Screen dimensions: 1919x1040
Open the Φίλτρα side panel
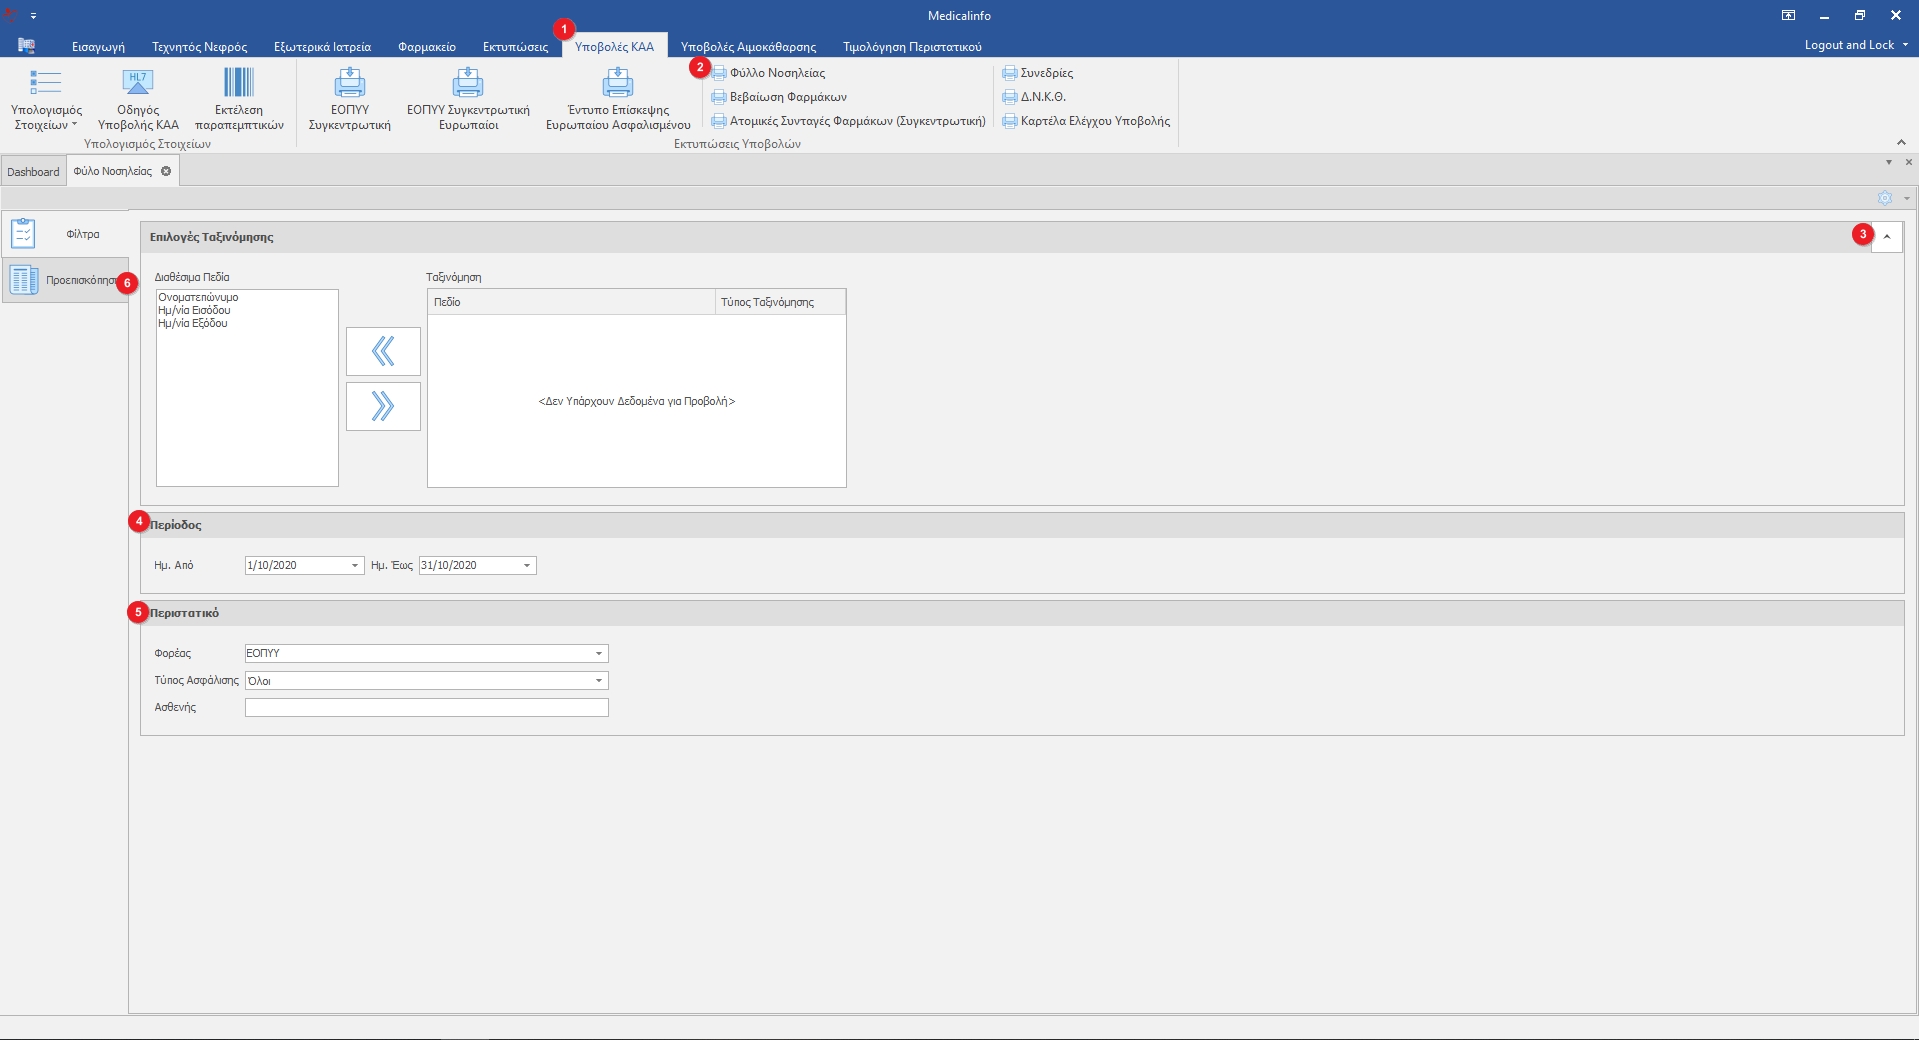[x=66, y=234]
